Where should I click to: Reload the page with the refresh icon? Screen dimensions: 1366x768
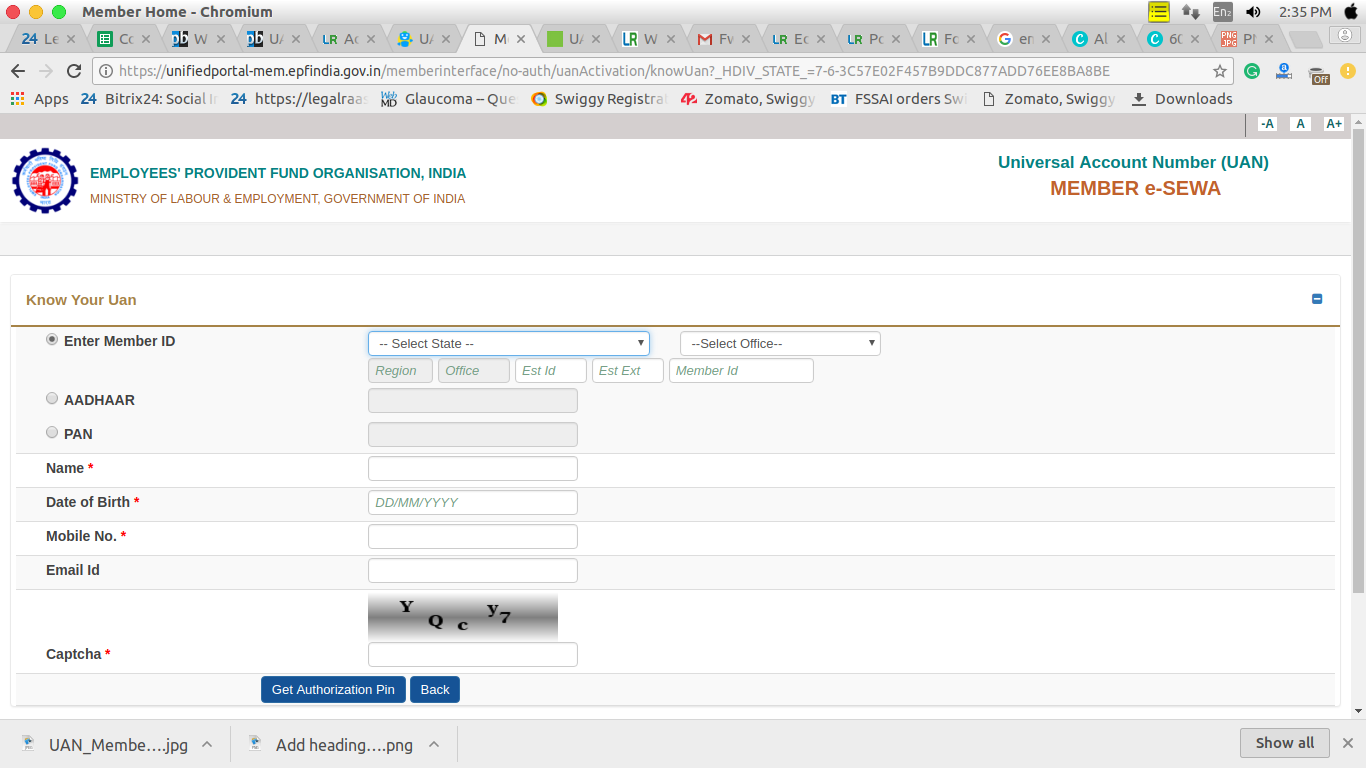click(73, 71)
